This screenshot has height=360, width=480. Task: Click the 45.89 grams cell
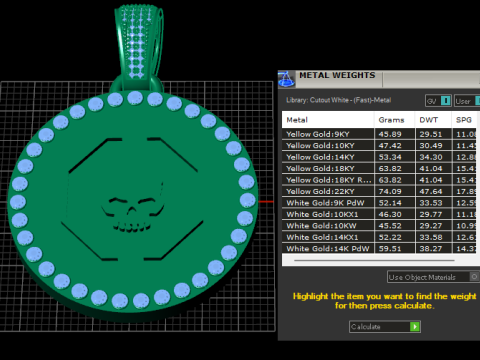point(395,134)
